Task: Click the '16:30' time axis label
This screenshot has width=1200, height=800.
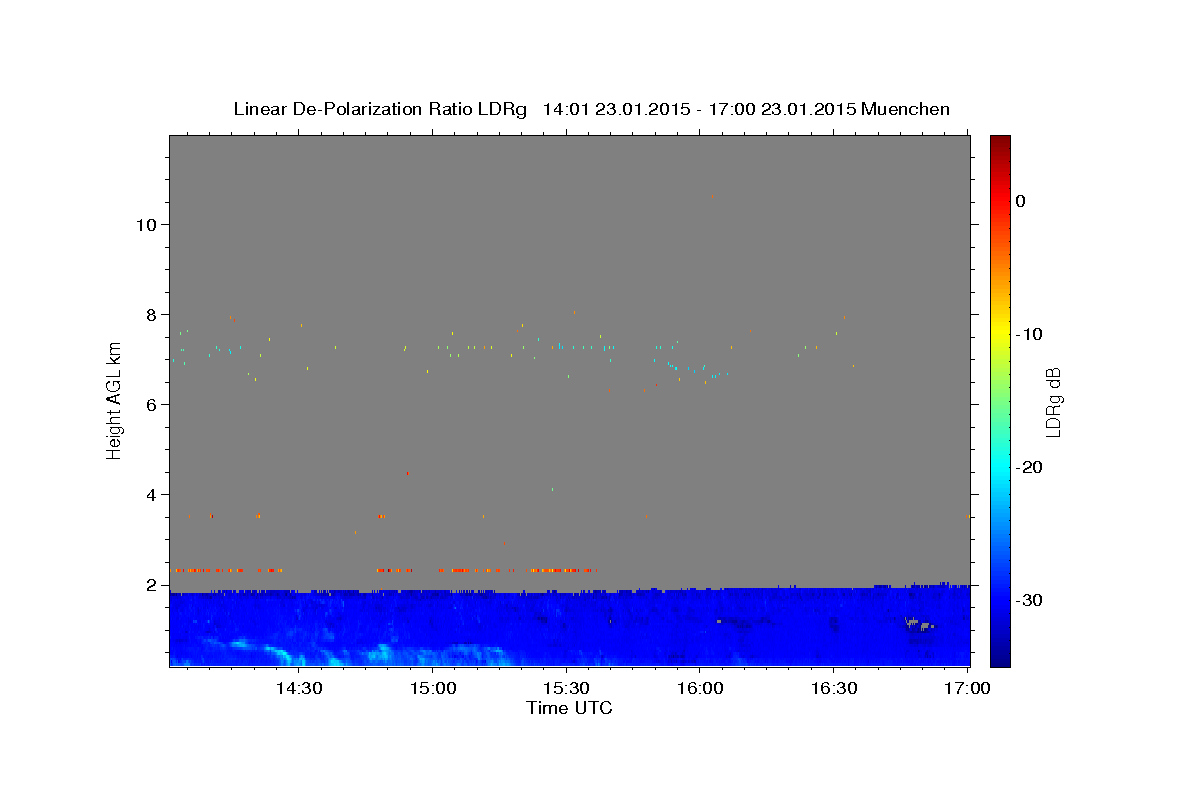Action: pyautogui.click(x=834, y=688)
